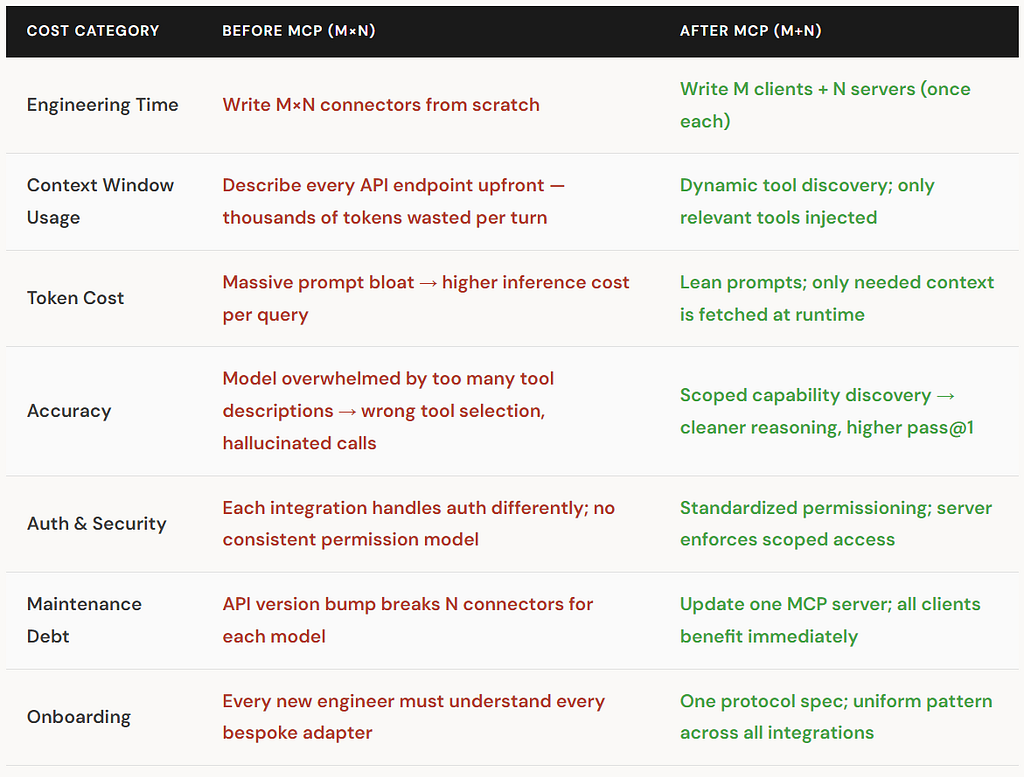Click the Accuracy row label
The height and width of the screenshot is (777, 1024).
(69, 411)
